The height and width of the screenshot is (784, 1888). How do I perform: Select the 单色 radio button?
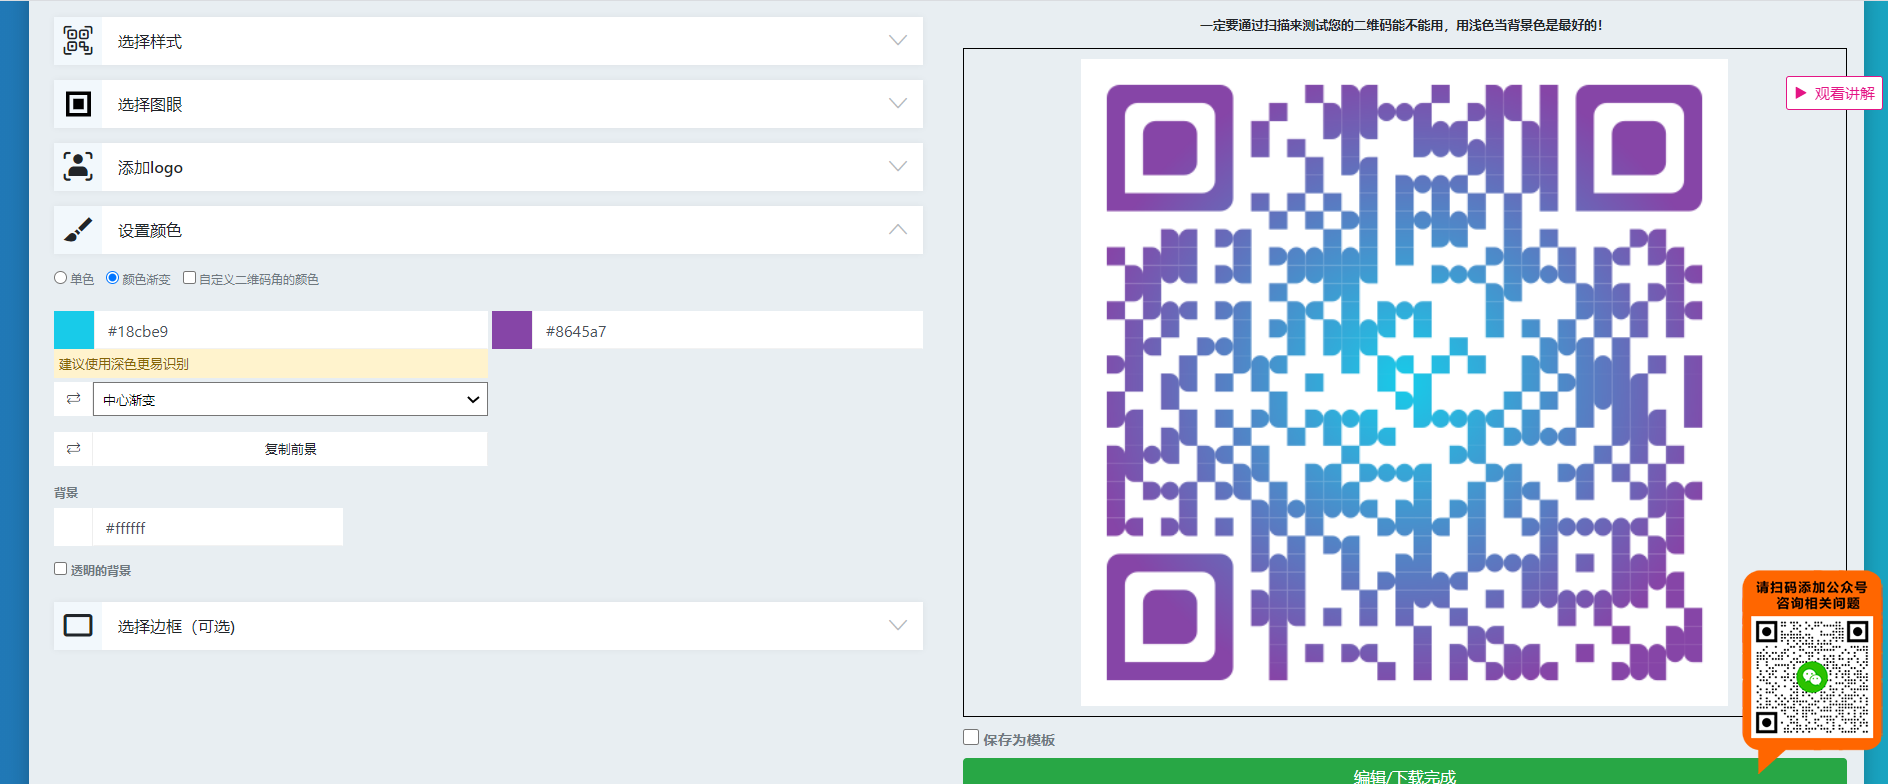pos(61,278)
